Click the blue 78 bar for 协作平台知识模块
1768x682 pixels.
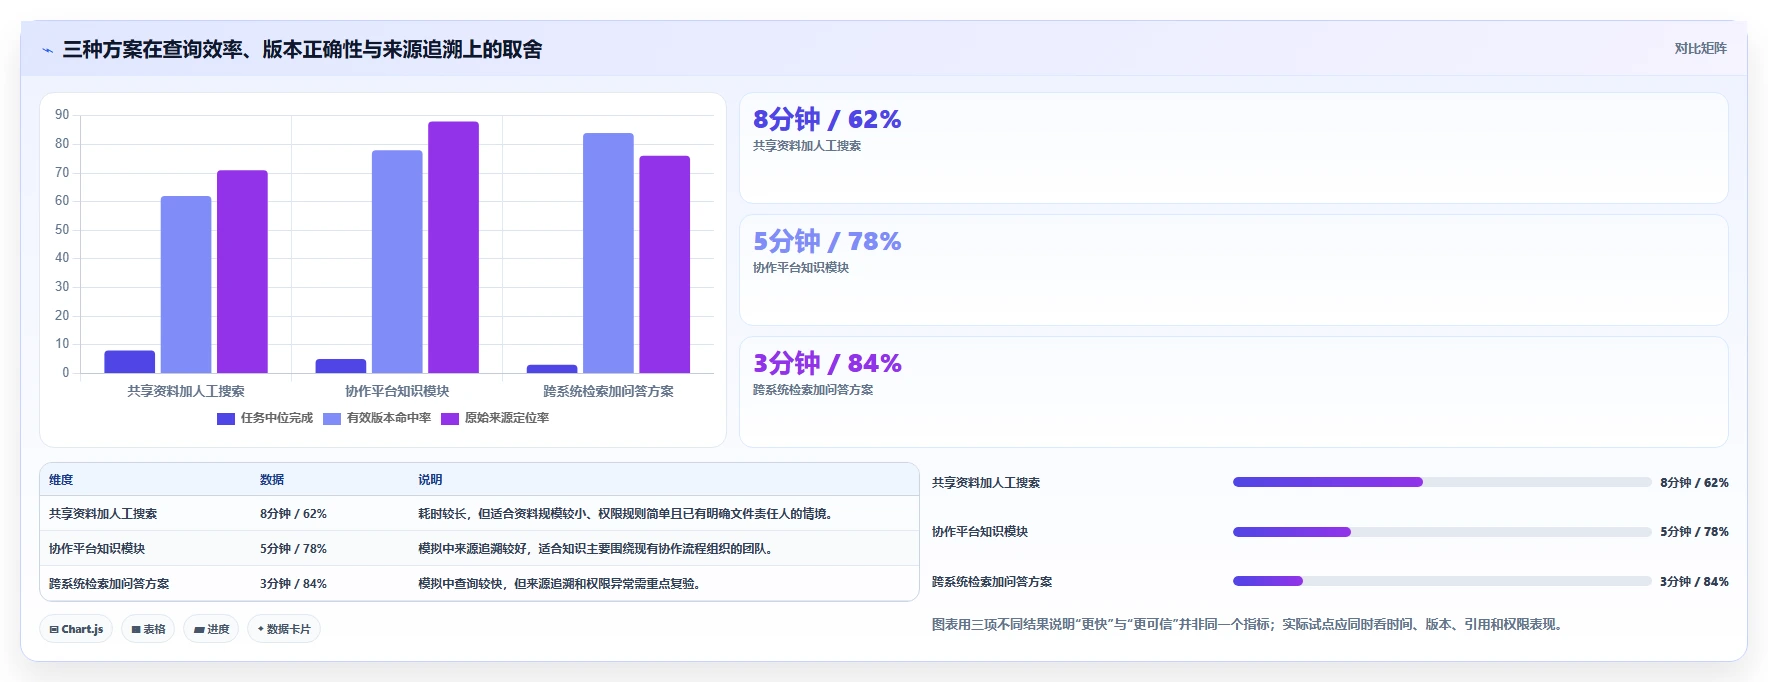pyautogui.click(x=397, y=262)
